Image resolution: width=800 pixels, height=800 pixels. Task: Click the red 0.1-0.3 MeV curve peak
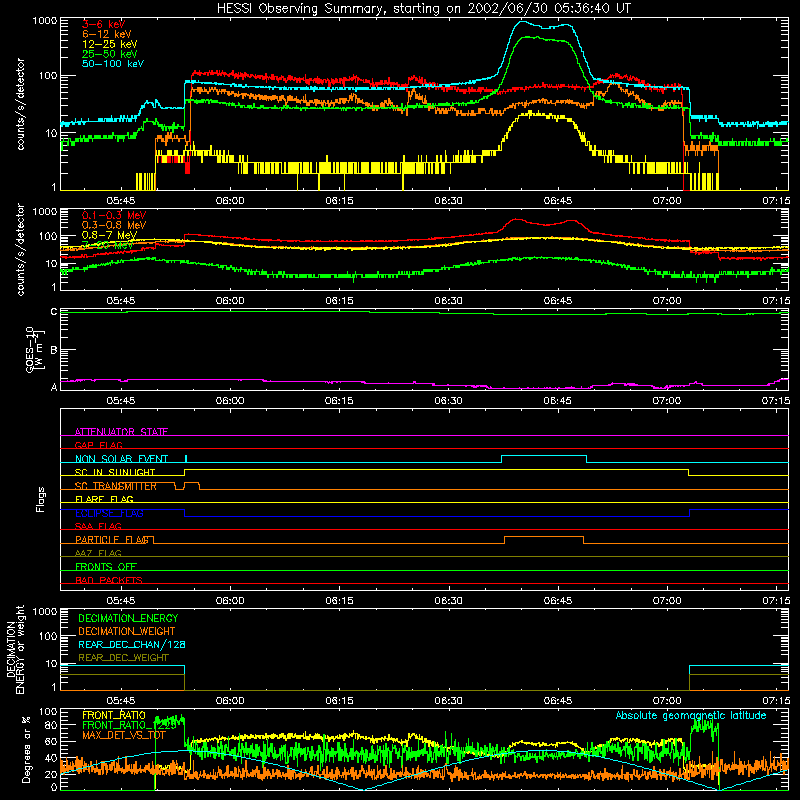516,219
